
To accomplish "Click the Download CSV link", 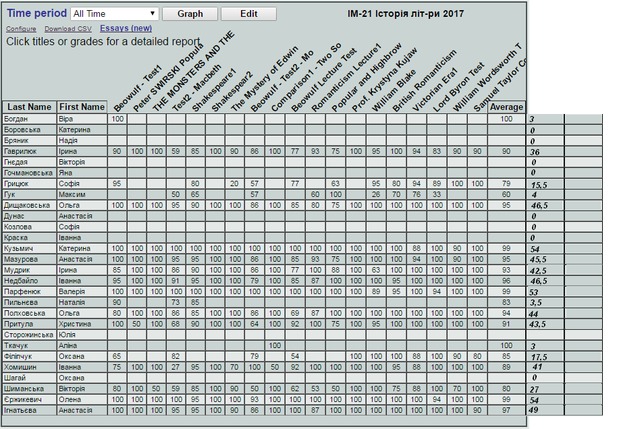I will (x=68, y=29).
